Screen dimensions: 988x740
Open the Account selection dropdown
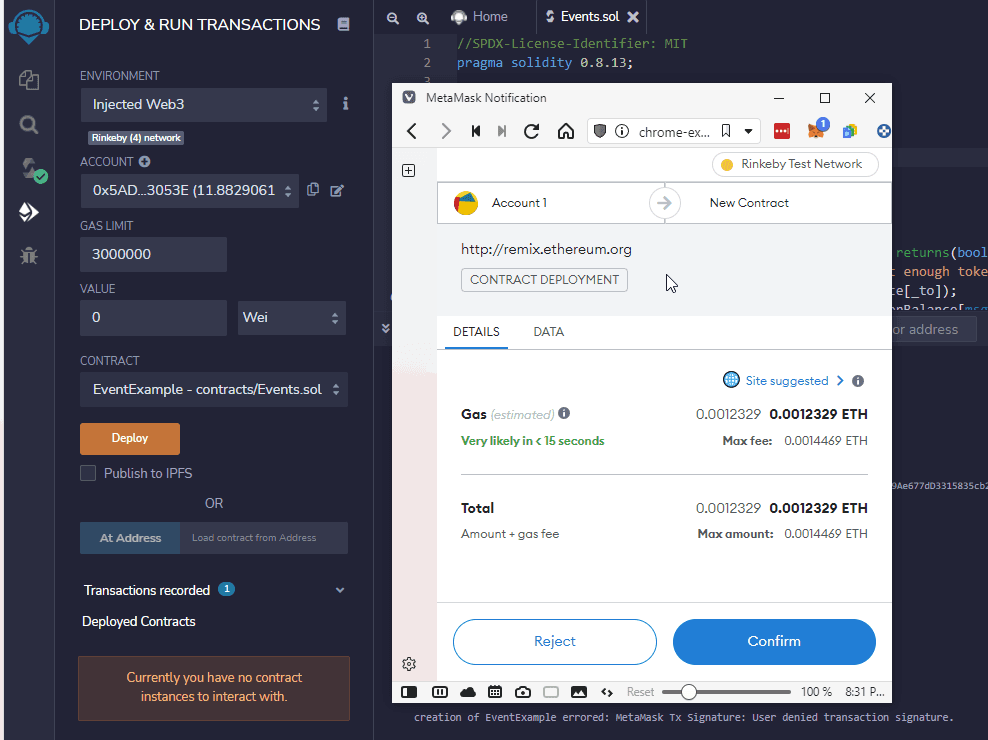(190, 190)
